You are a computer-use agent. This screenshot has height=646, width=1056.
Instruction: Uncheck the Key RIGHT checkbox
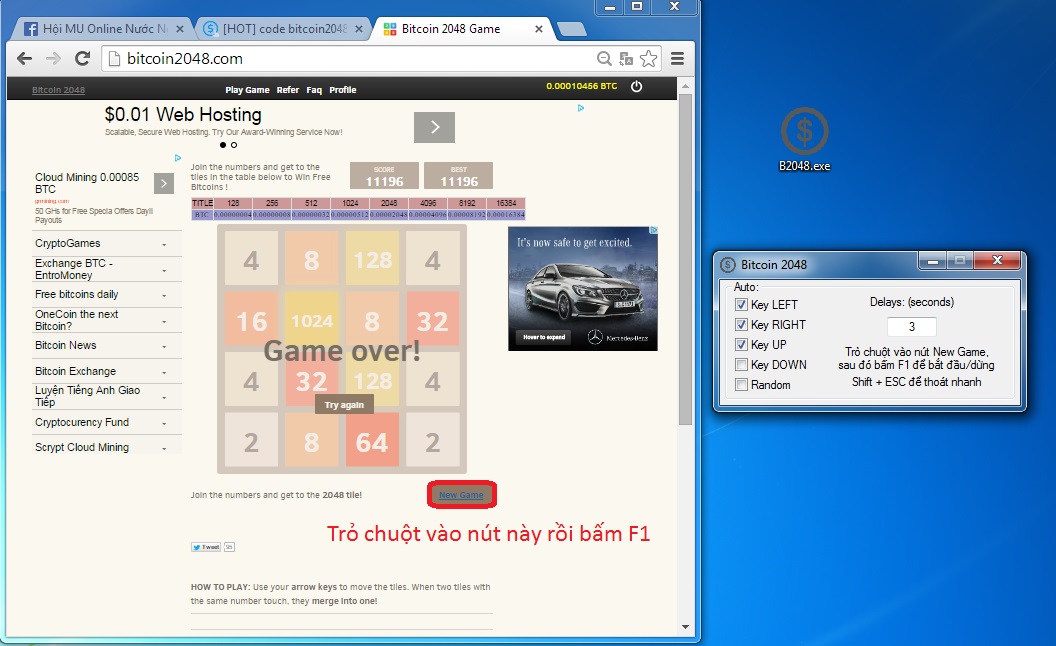741,325
